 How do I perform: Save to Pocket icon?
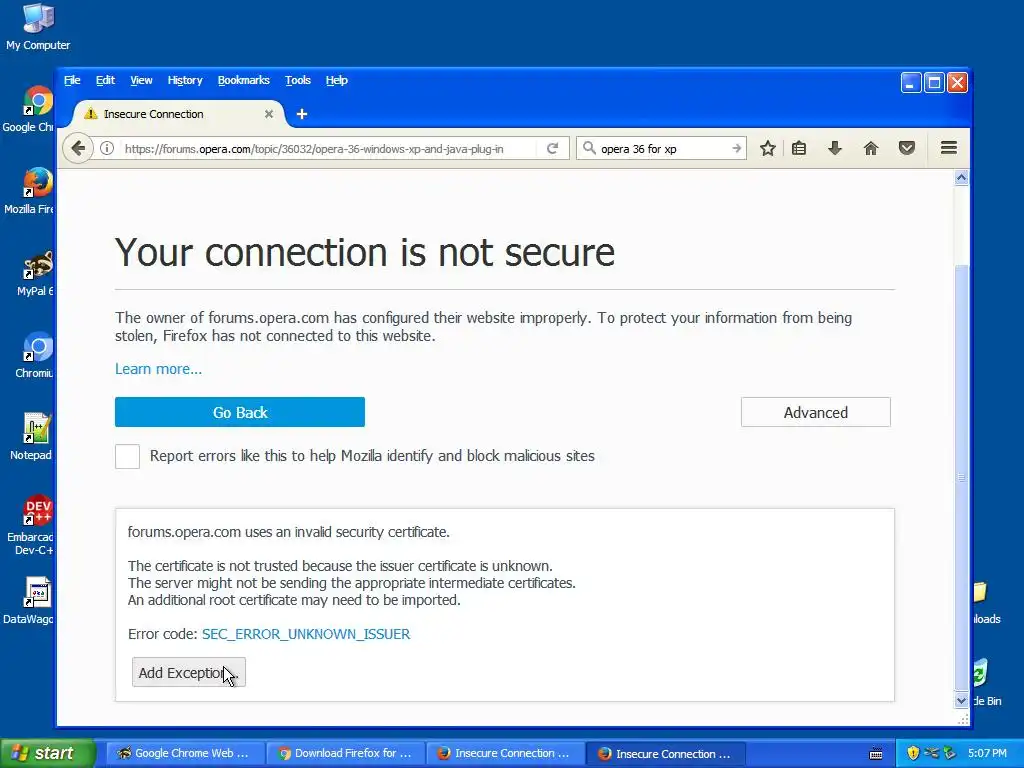[x=906, y=148]
